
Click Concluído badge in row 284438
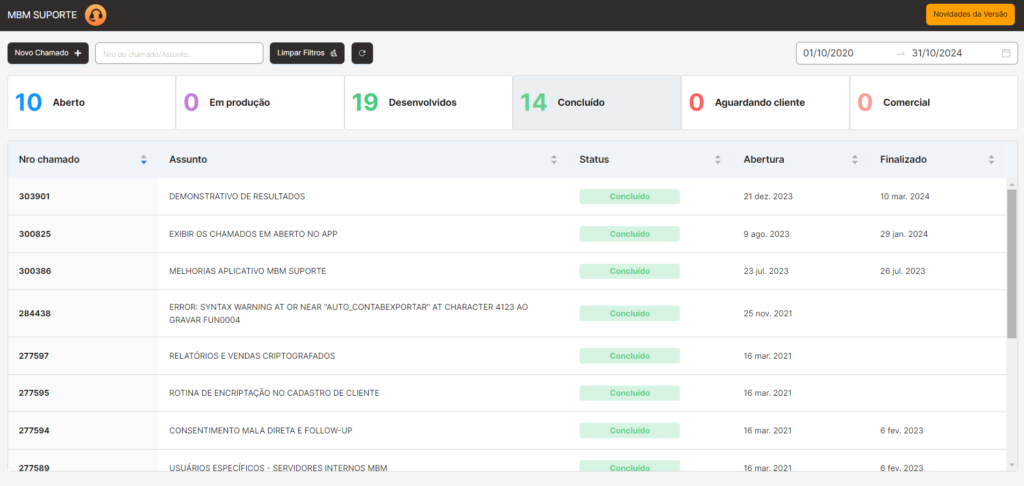click(x=630, y=314)
